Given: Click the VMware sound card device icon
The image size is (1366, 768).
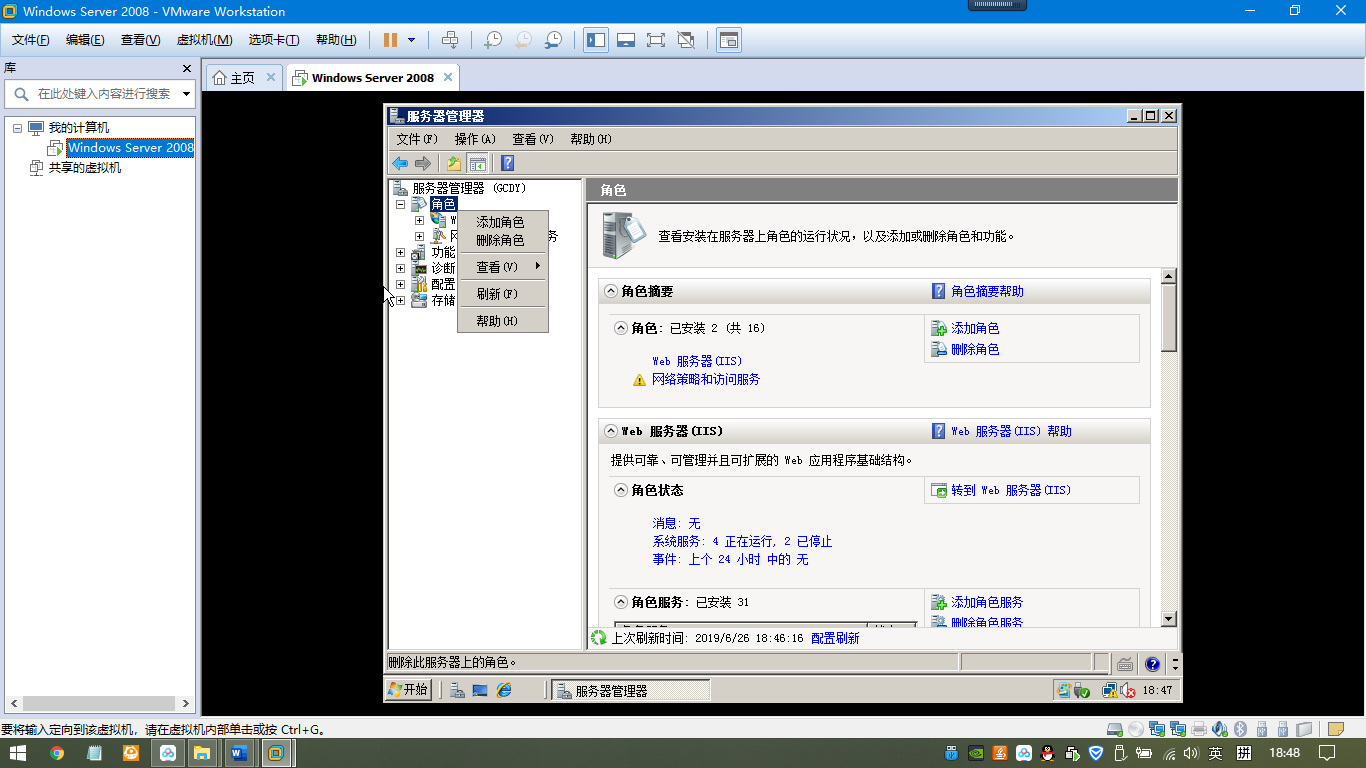Looking at the screenshot, I should coord(1220,729).
